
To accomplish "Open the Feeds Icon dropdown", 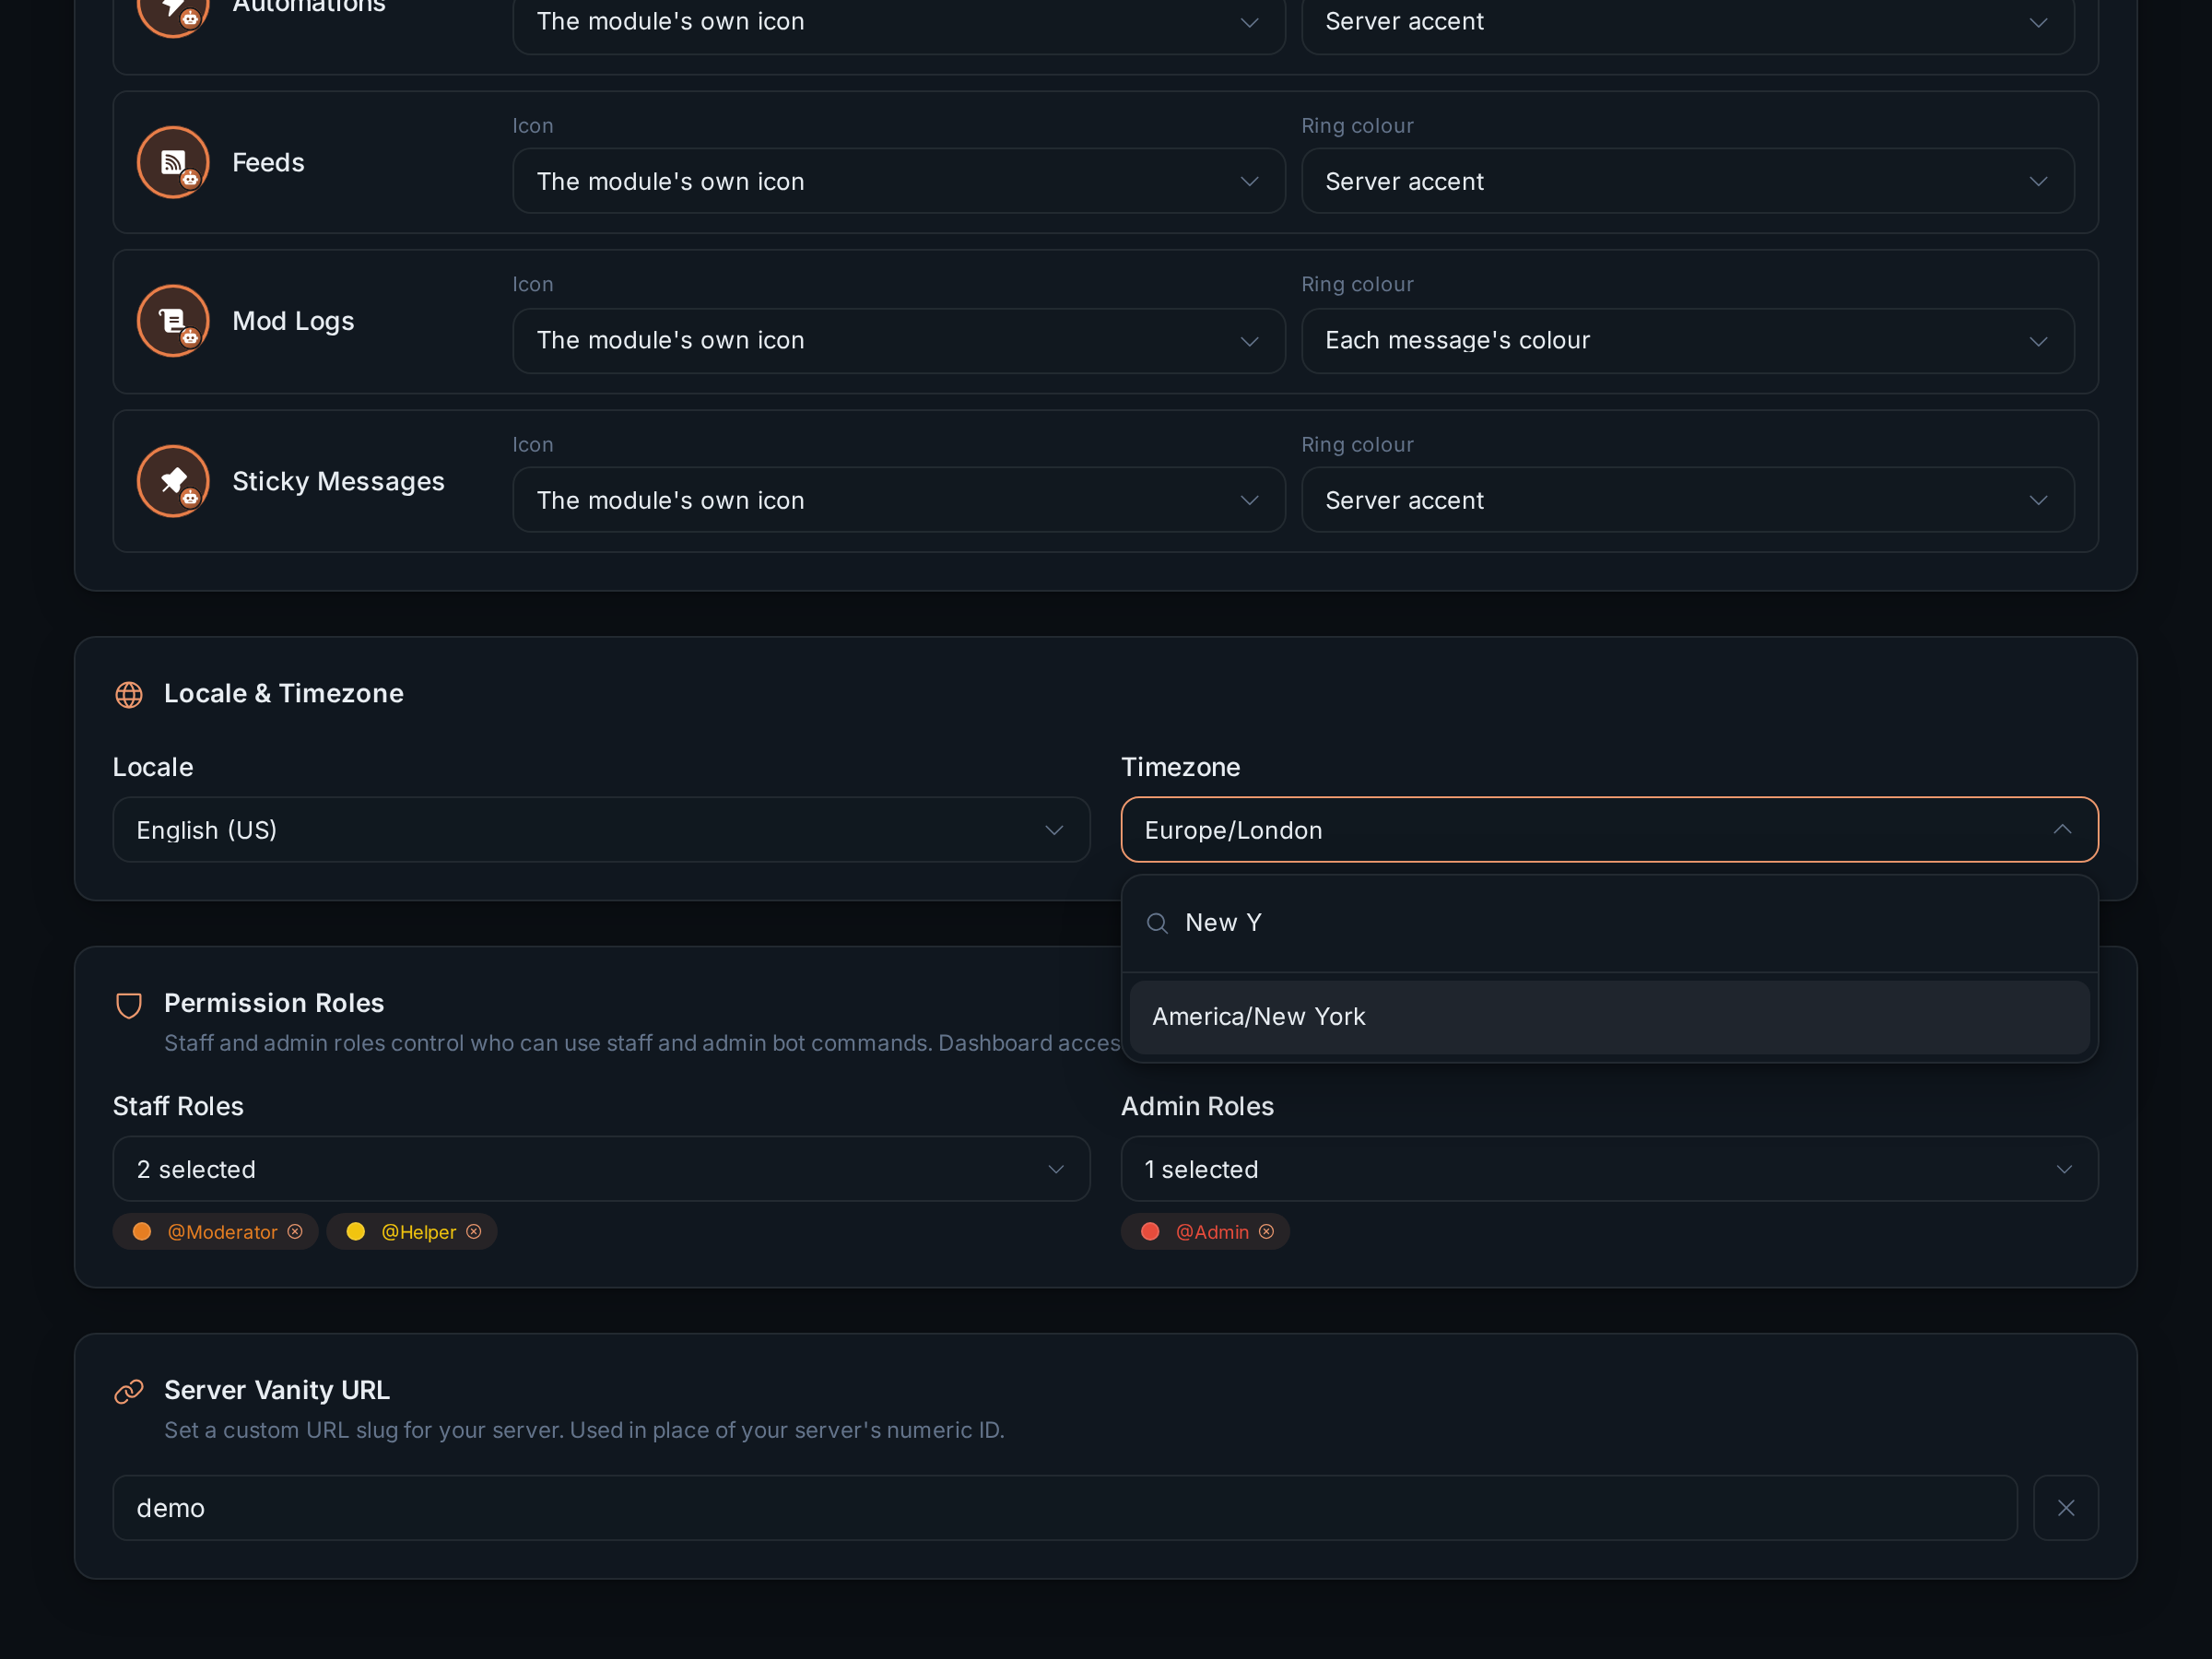I will [899, 181].
